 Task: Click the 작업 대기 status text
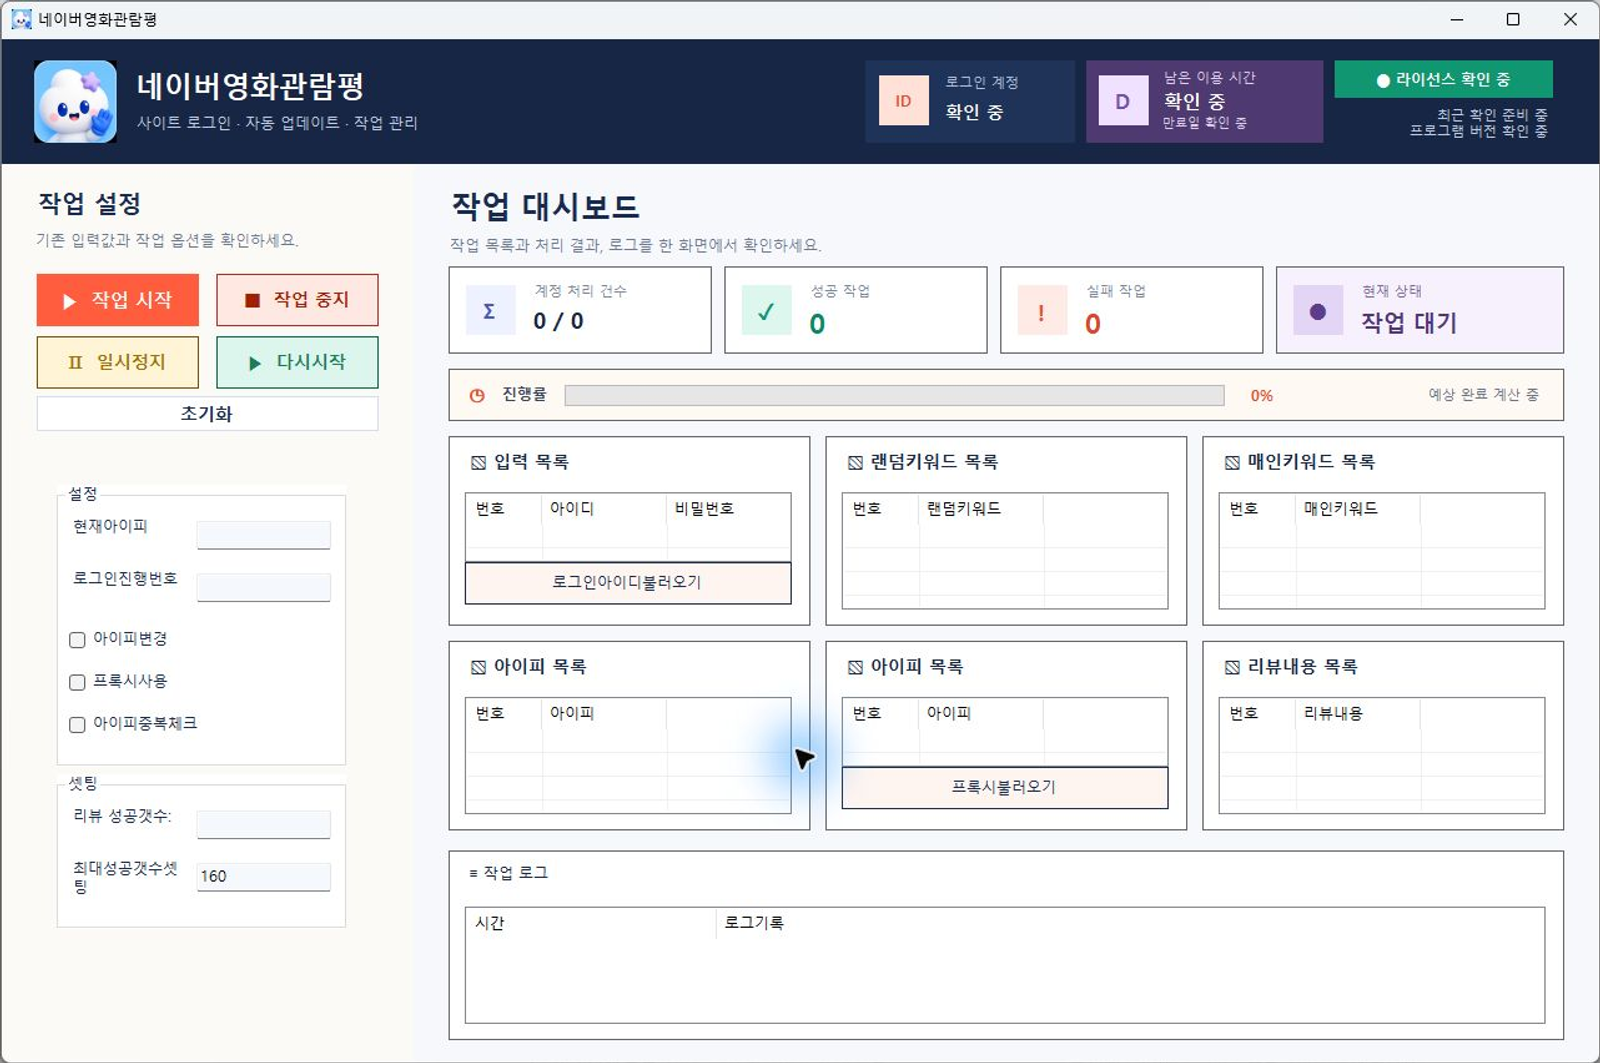coord(1409,322)
